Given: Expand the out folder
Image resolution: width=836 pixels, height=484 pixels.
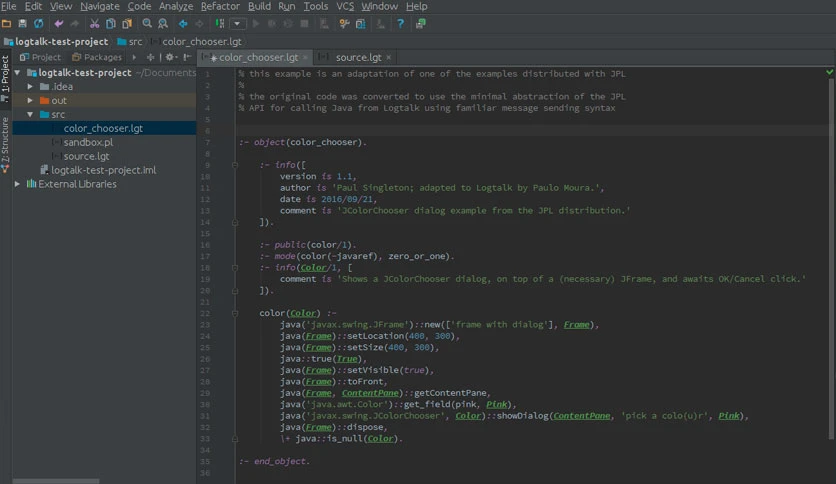Looking at the screenshot, I should click(x=30, y=100).
